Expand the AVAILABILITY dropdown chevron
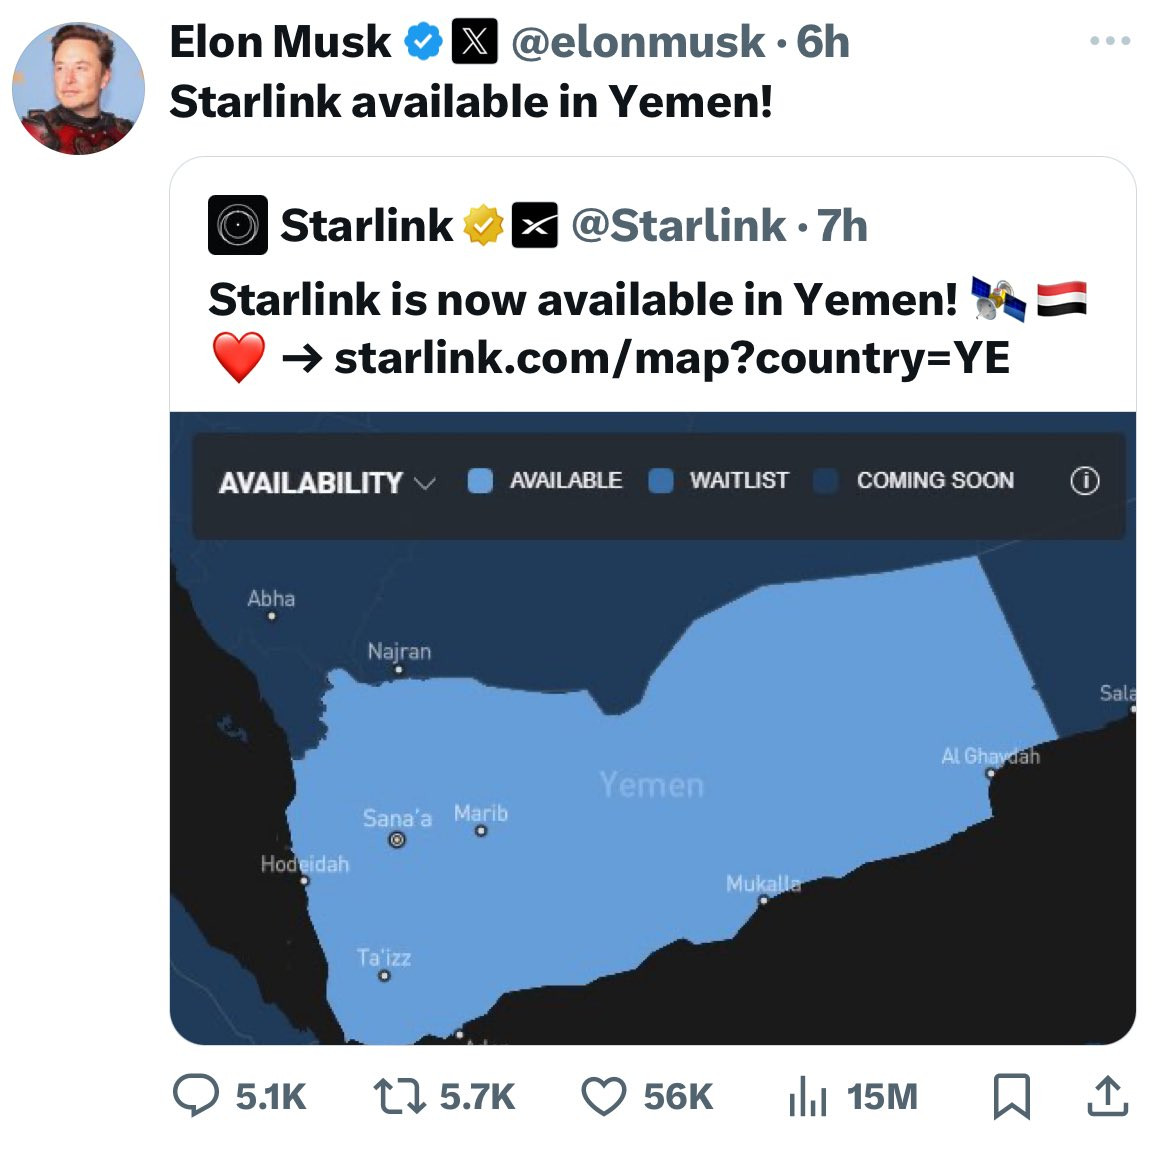 424,483
